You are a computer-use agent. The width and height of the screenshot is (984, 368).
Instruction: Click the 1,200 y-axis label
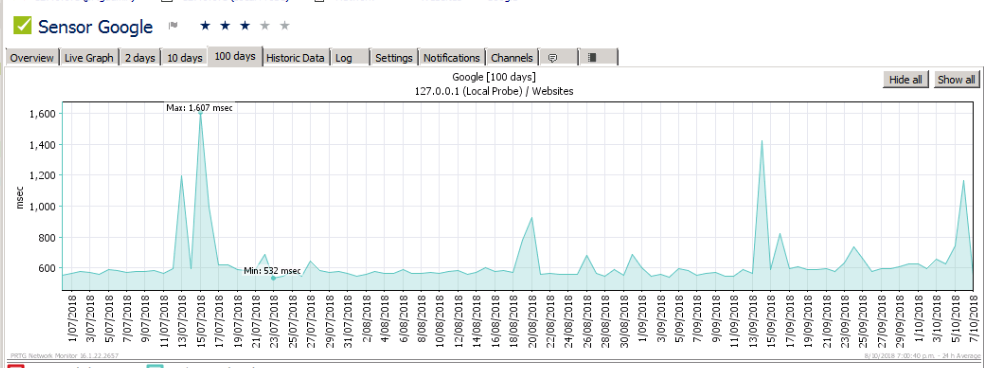[43, 175]
